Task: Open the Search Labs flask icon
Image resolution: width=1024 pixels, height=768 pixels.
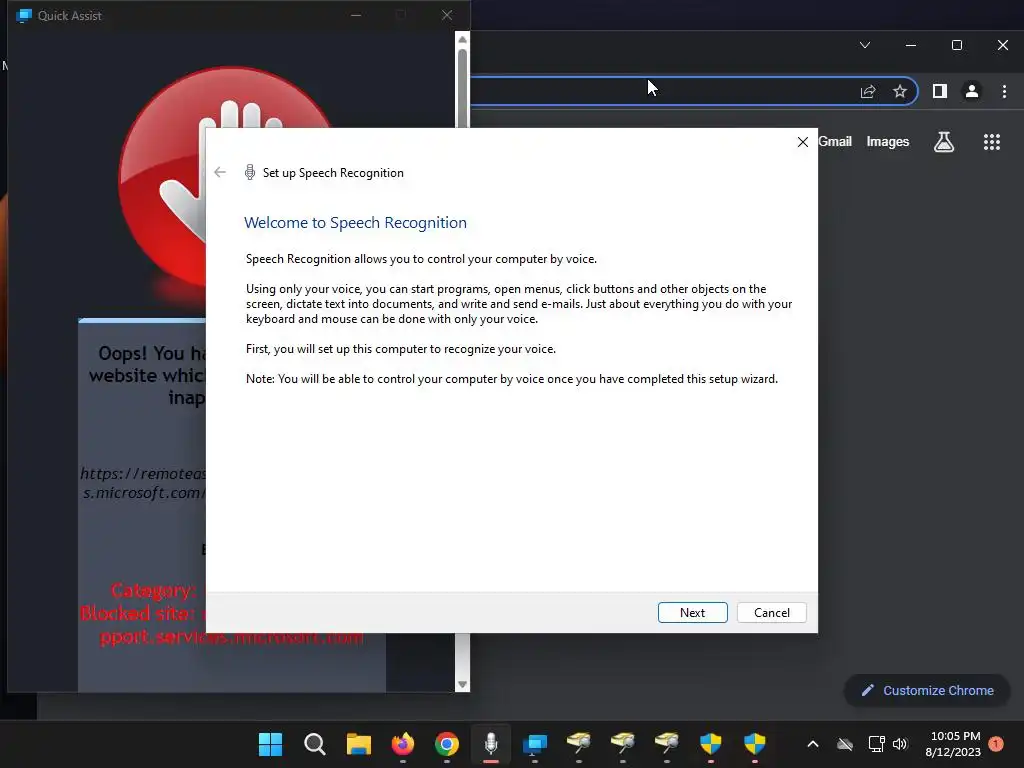Action: [943, 142]
